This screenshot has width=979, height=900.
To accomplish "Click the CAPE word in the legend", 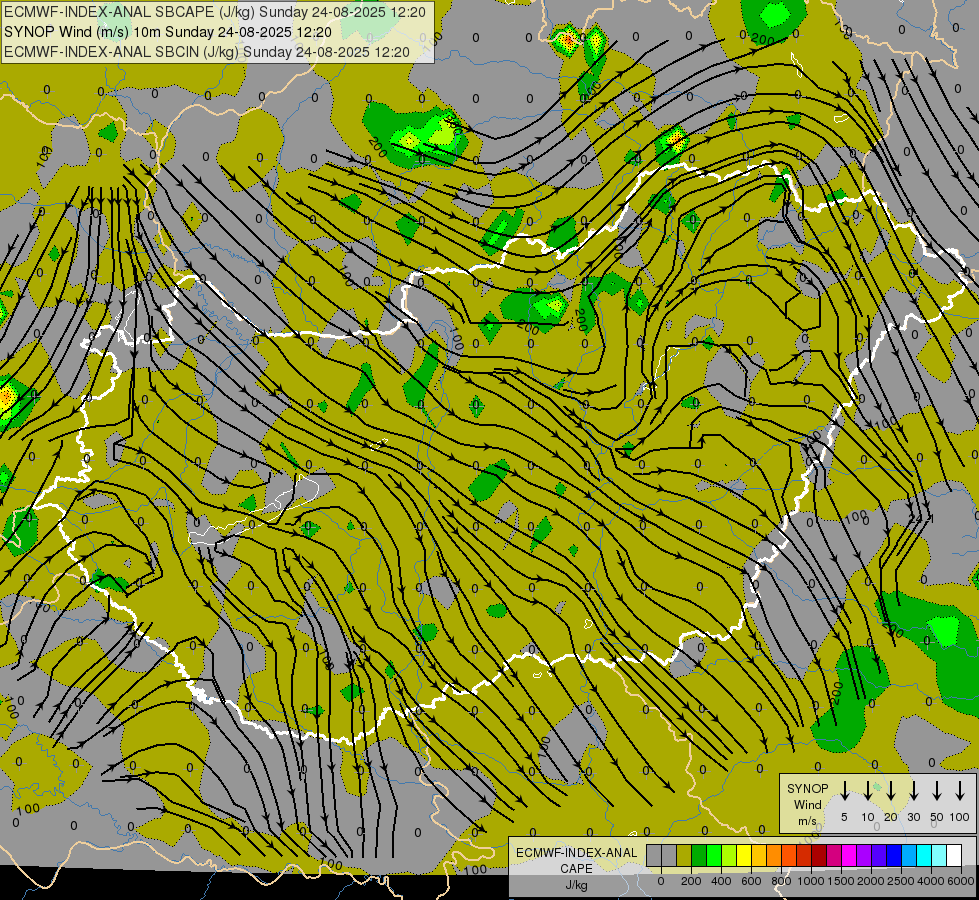I will click(x=576, y=869).
